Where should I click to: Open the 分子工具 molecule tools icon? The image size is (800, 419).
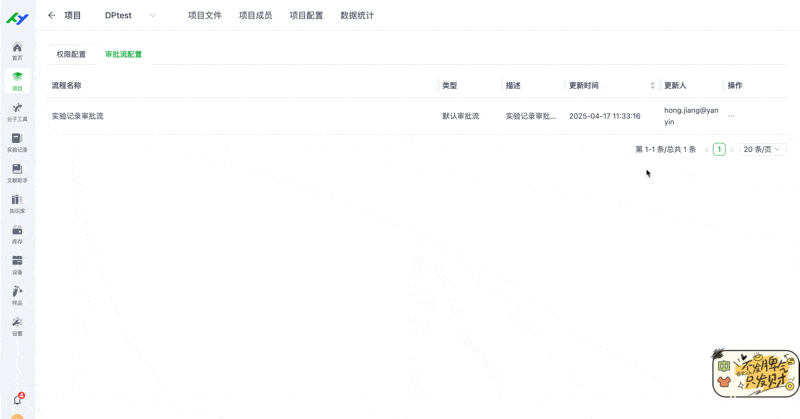pos(17,112)
